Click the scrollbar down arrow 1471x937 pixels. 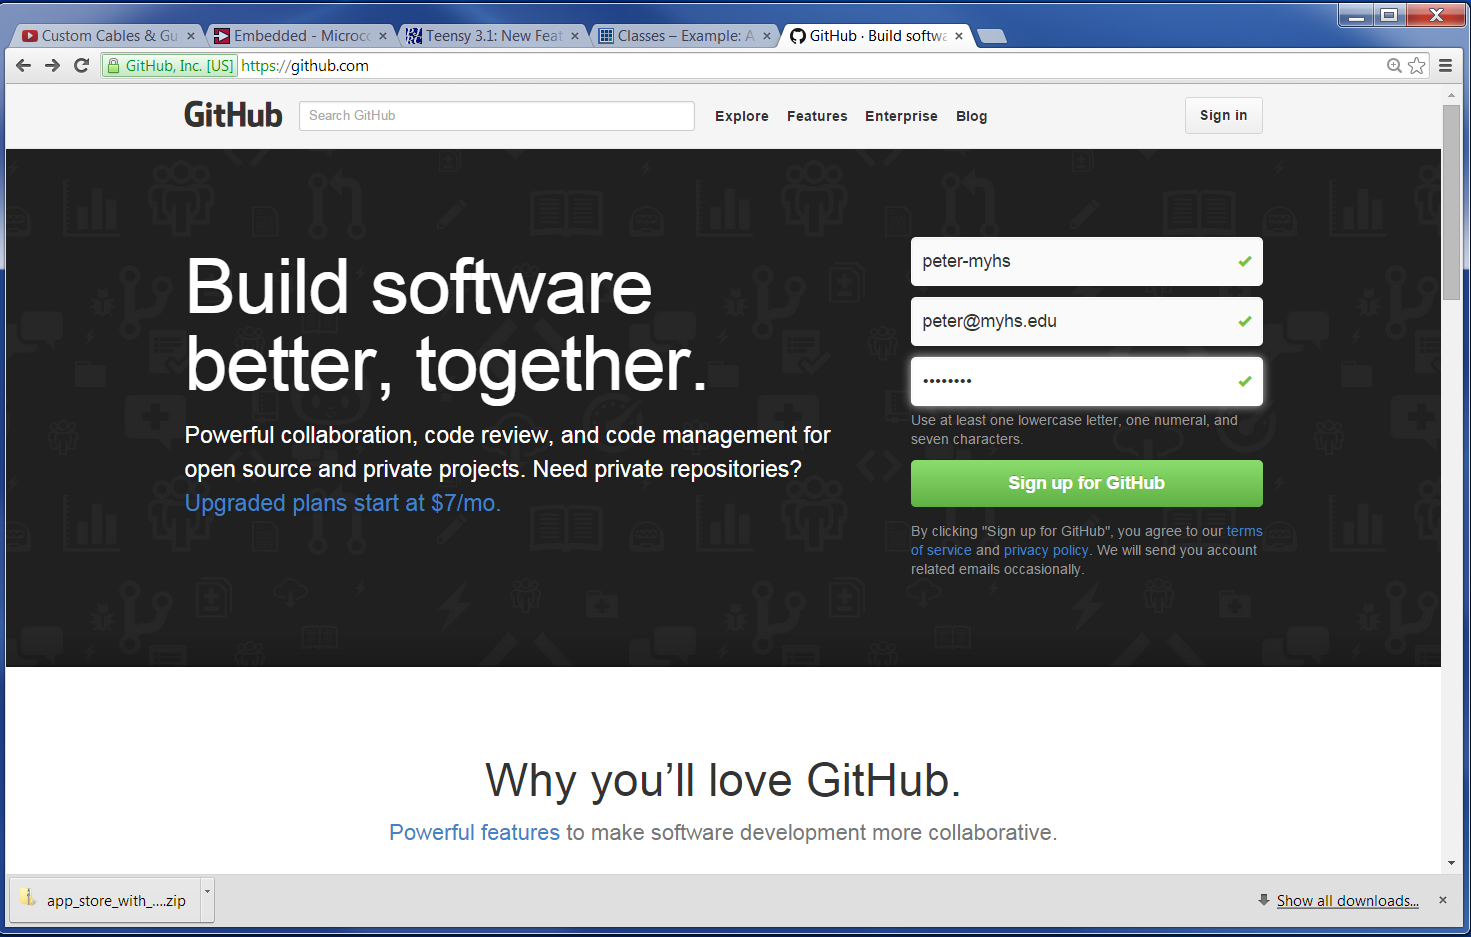coord(1451,863)
